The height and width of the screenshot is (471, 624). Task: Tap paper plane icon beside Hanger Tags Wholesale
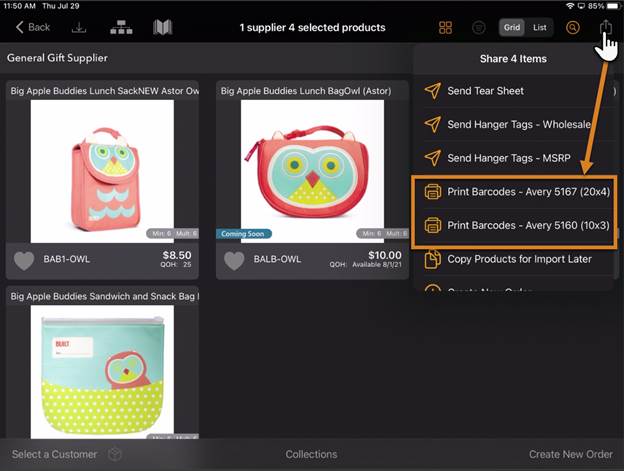433,125
